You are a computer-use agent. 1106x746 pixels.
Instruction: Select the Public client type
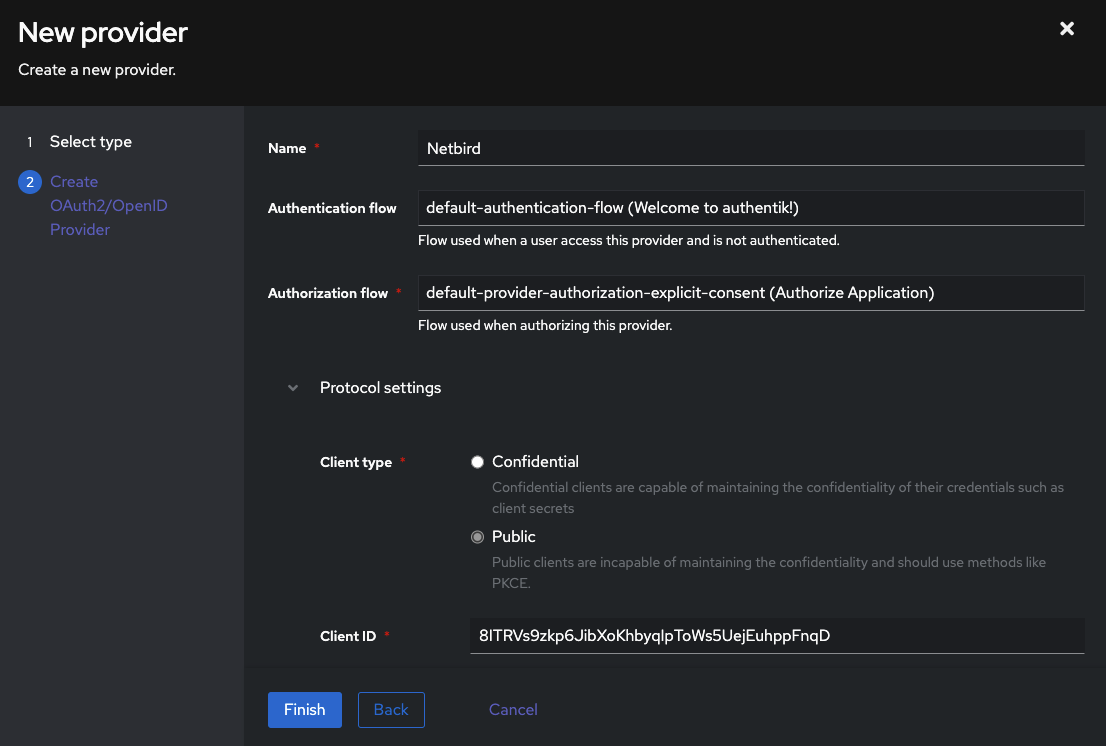tap(477, 536)
